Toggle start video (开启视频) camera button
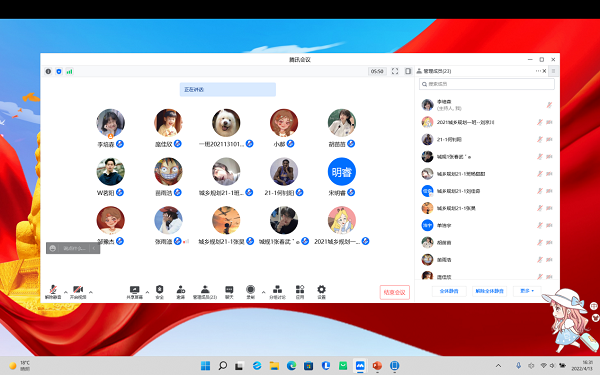600x375 pixels. (x=78, y=292)
